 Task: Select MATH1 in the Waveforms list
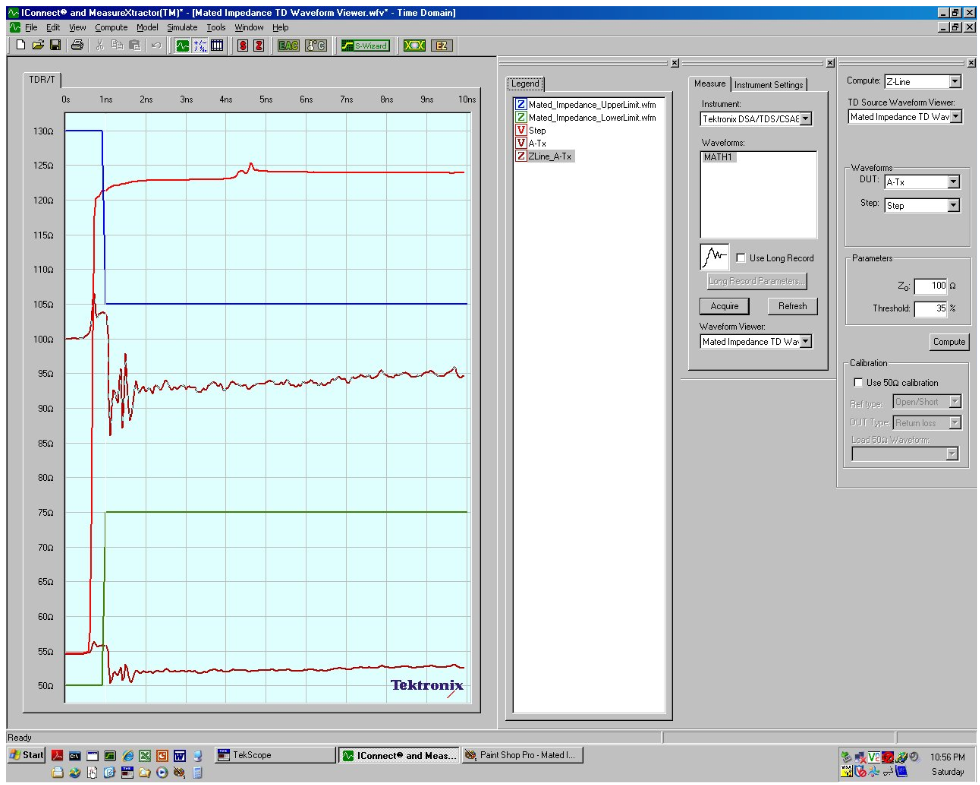pos(718,157)
